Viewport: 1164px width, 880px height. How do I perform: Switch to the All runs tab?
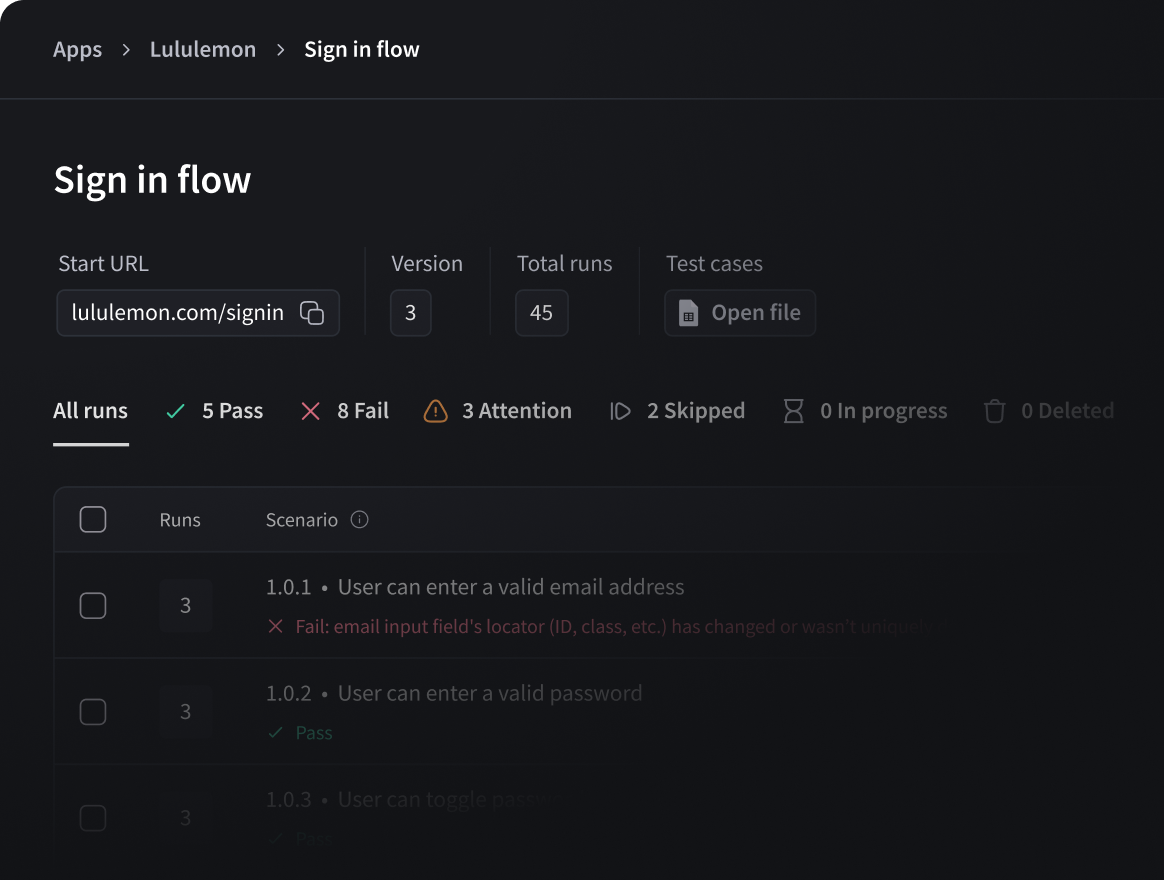(90, 410)
